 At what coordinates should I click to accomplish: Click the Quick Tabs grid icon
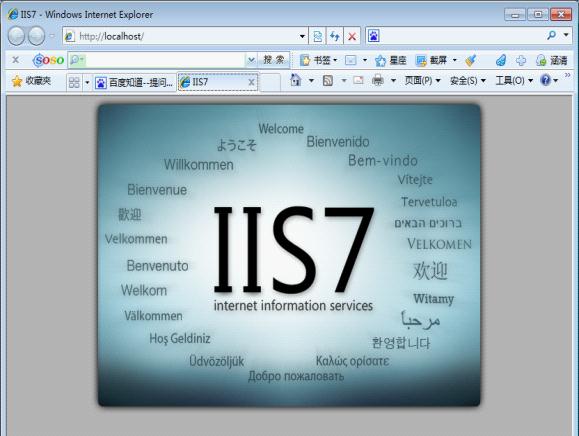(x=74, y=82)
